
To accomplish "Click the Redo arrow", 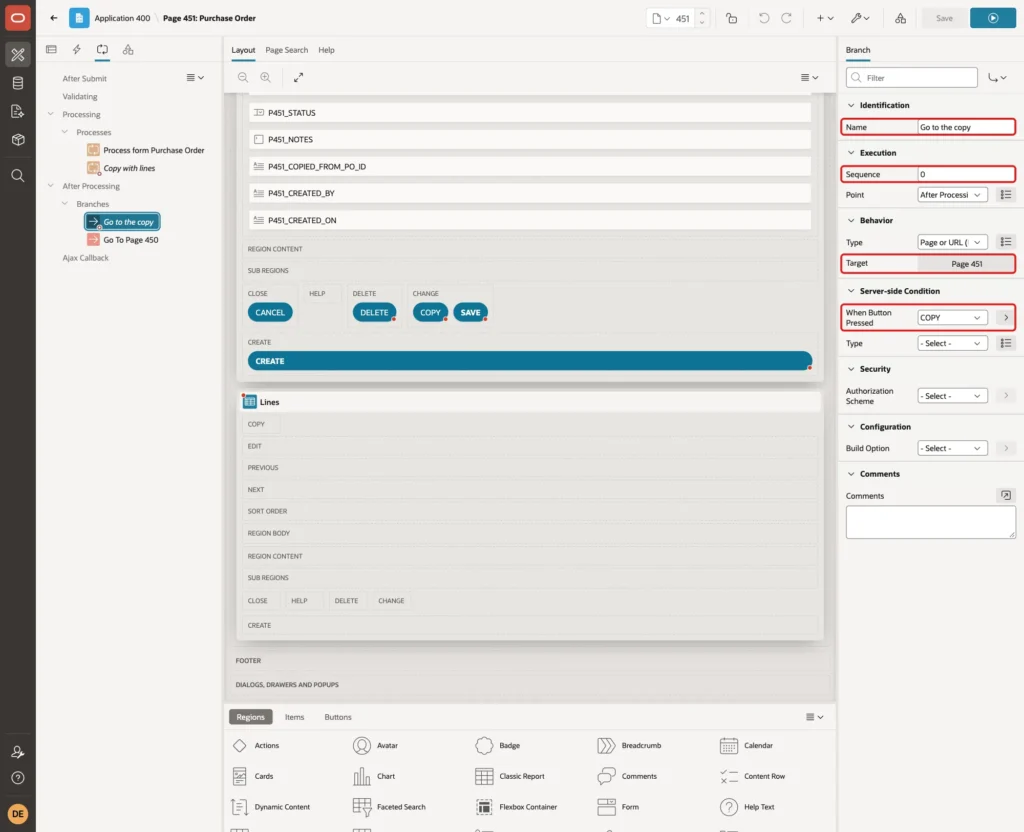I will [x=787, y=18].
